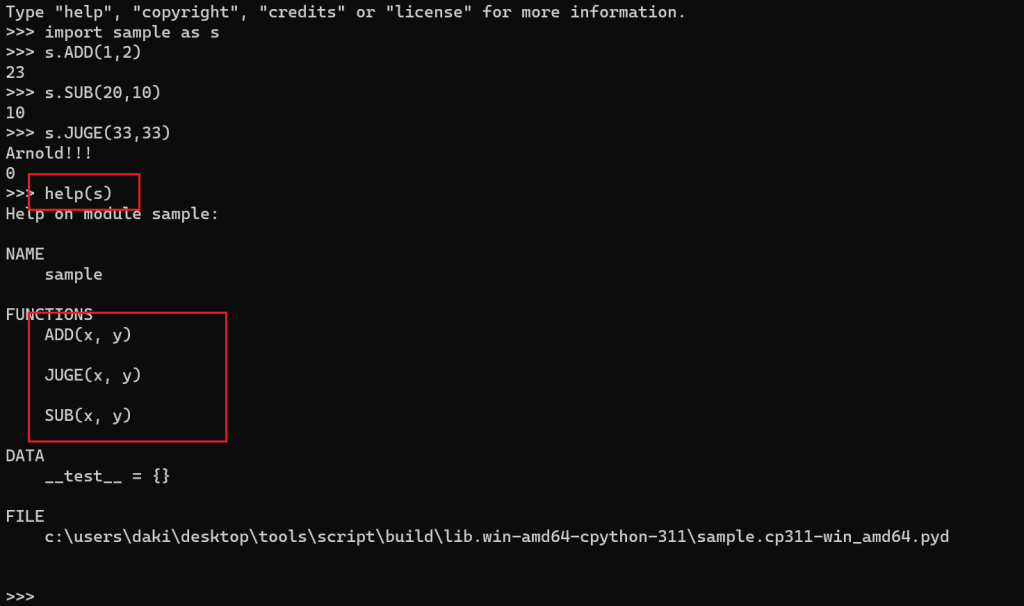Click the 'Arnold!!!' output text
The width and height of the screenshot is (1024, 606).
tap(49, 153)
